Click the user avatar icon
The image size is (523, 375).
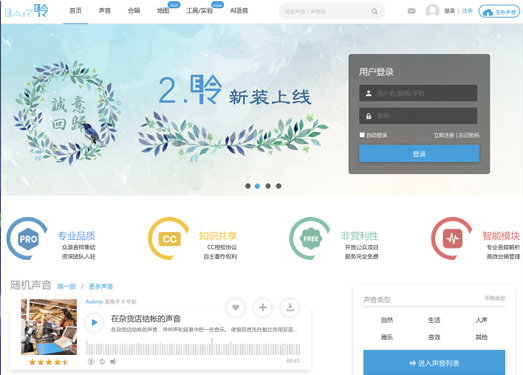pos(432,11)
